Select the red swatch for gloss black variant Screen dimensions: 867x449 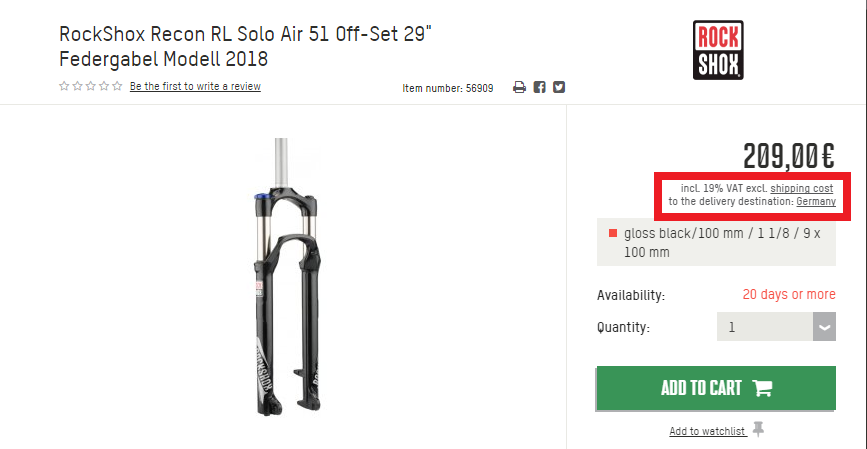pyautogui.click(x=612, y=234)
